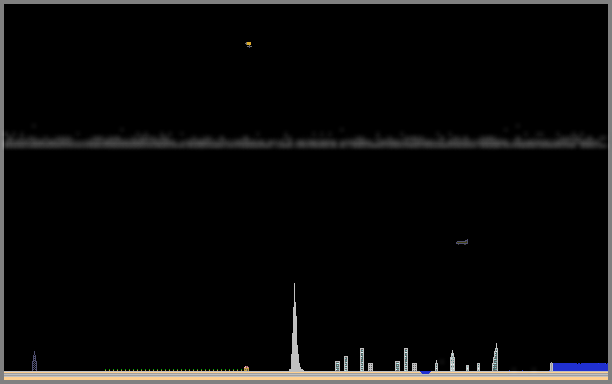This screenshot has height=384, width=612.
Task: Select the small blue pond in the ground
Action: tap(425, 373)
